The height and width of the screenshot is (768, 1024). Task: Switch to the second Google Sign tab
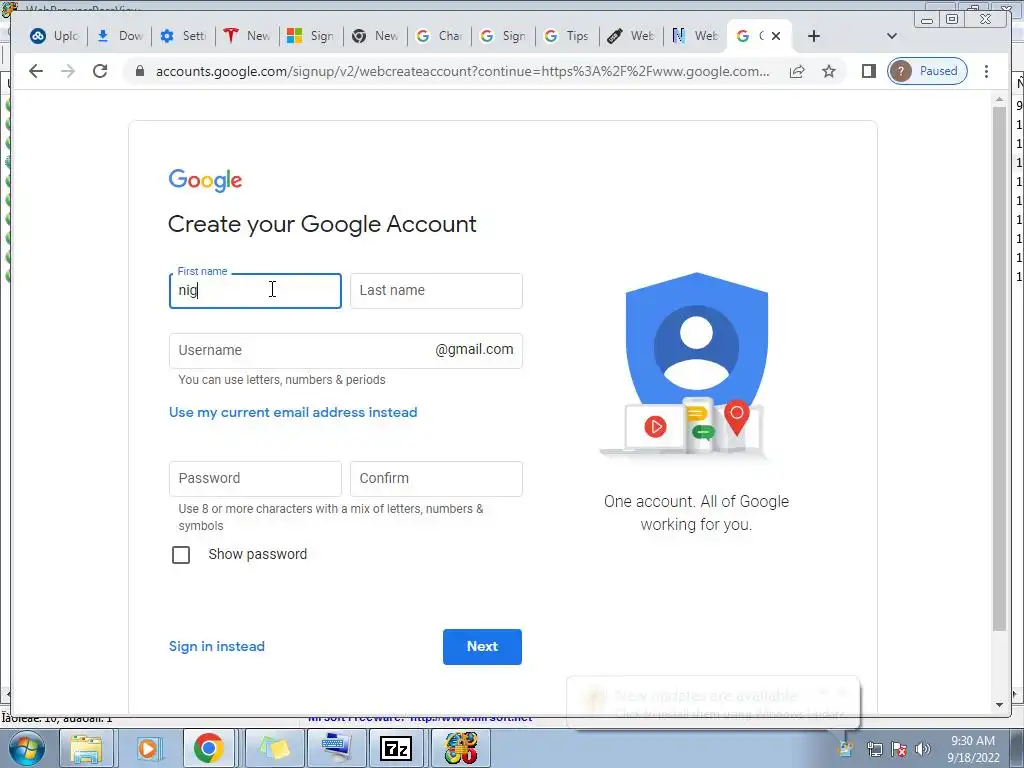coord(503,36)
